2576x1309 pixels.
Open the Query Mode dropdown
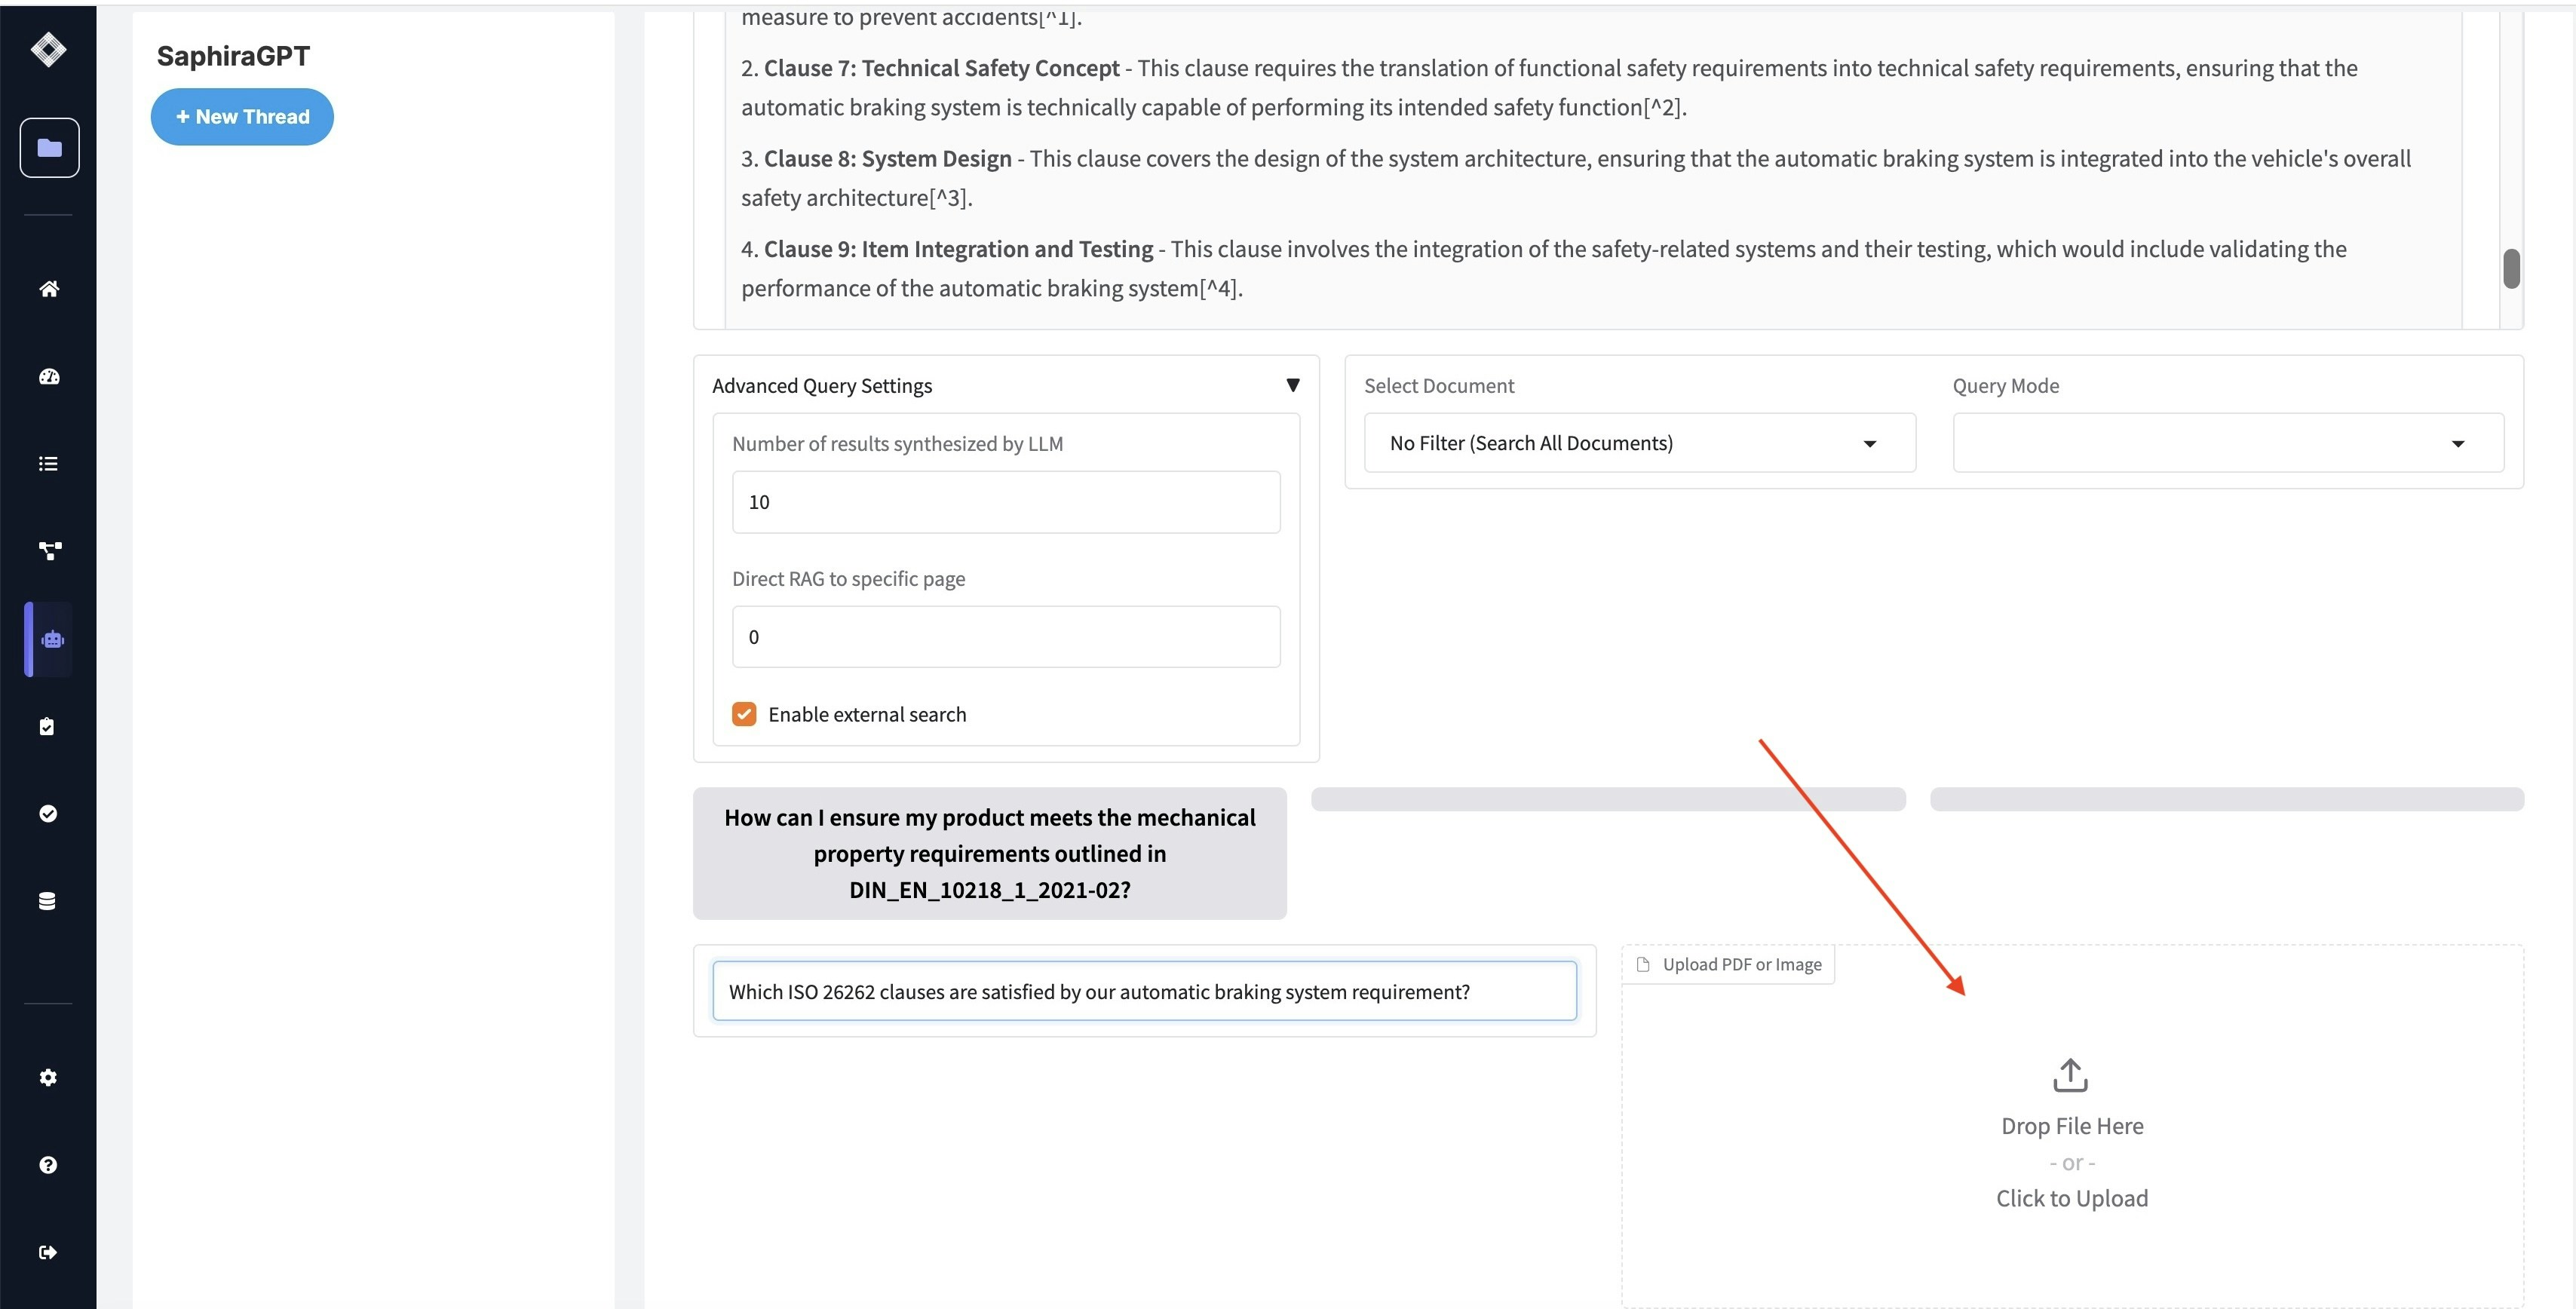tap(2227, 443)
